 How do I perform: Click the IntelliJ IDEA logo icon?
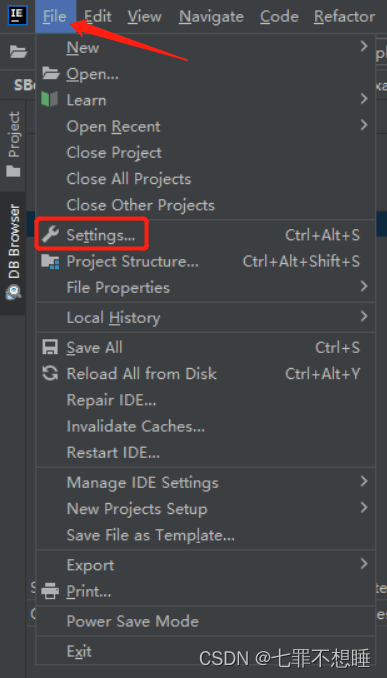tap(18, 15)
